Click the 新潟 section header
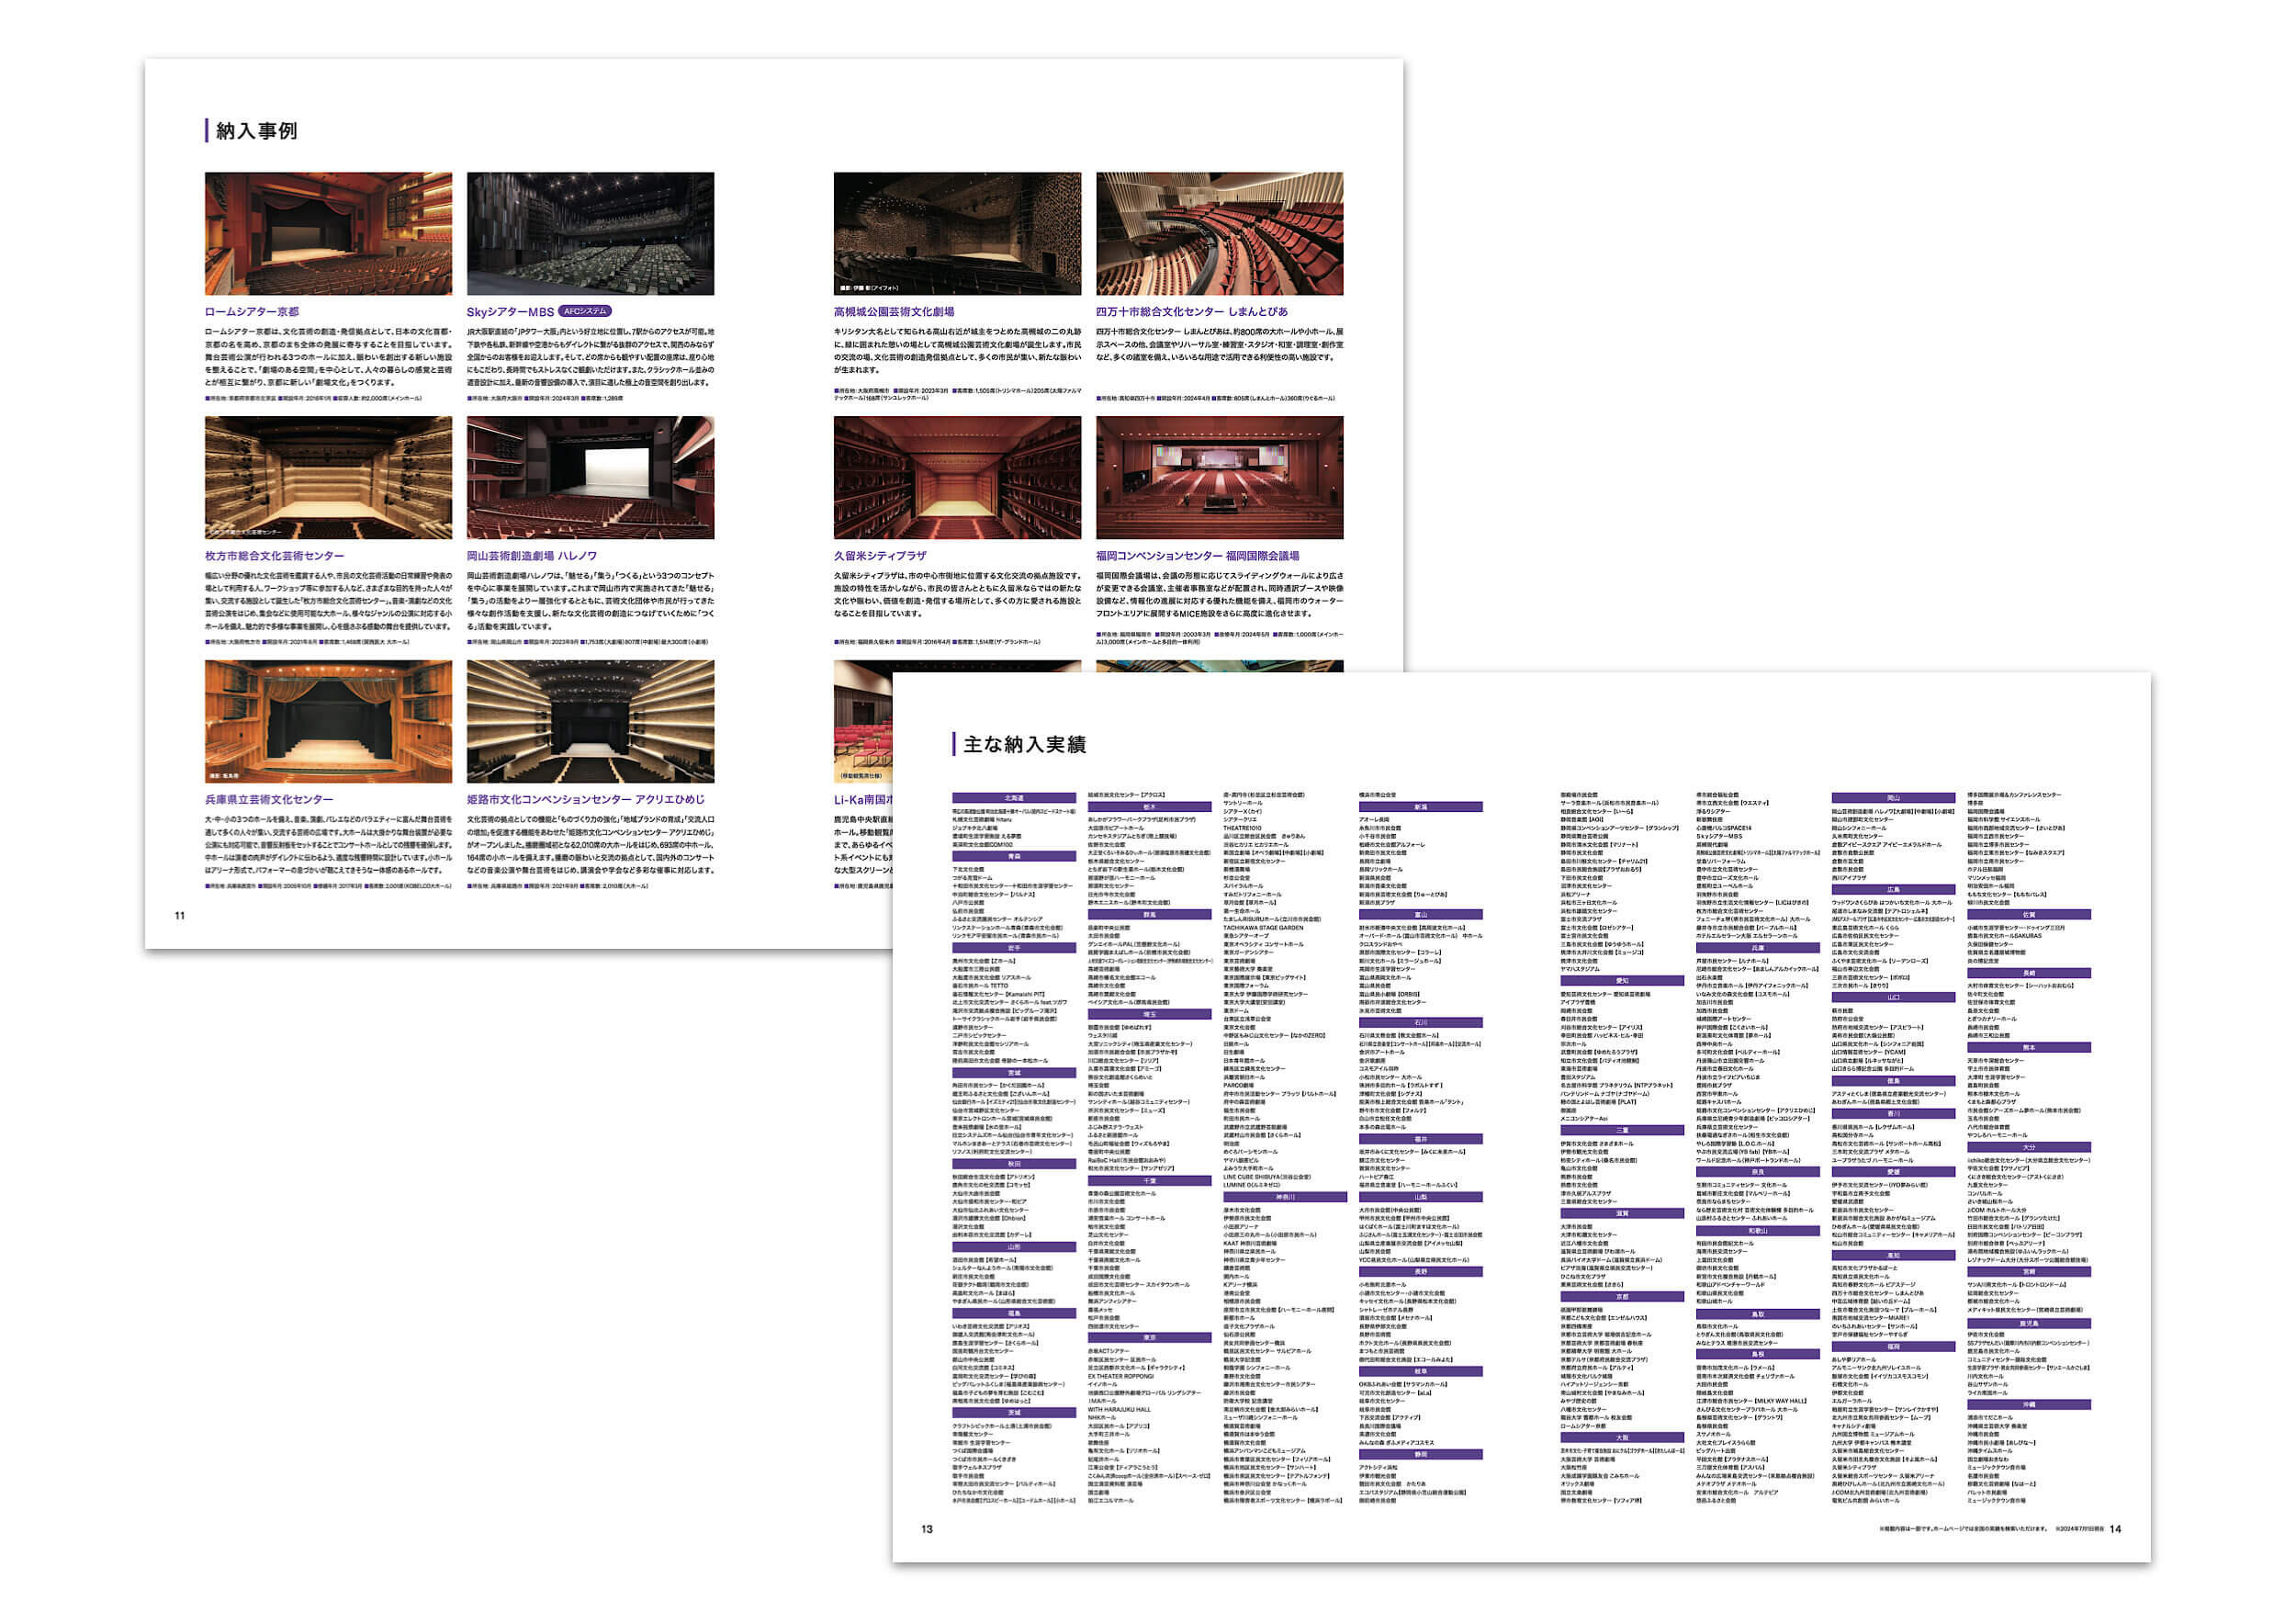This screenshot has width=2296, height=1623. tap(1421, 807)
